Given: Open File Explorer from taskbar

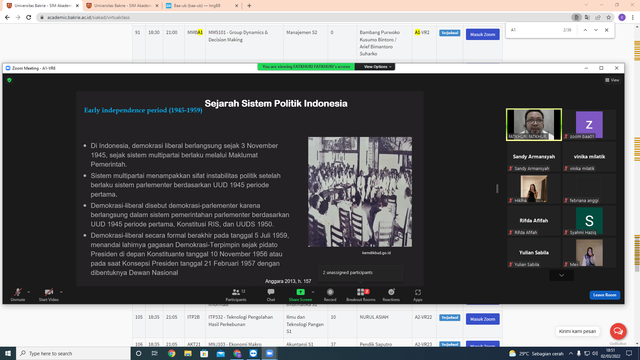Looking at the screenshot, I should pos(188,353).
